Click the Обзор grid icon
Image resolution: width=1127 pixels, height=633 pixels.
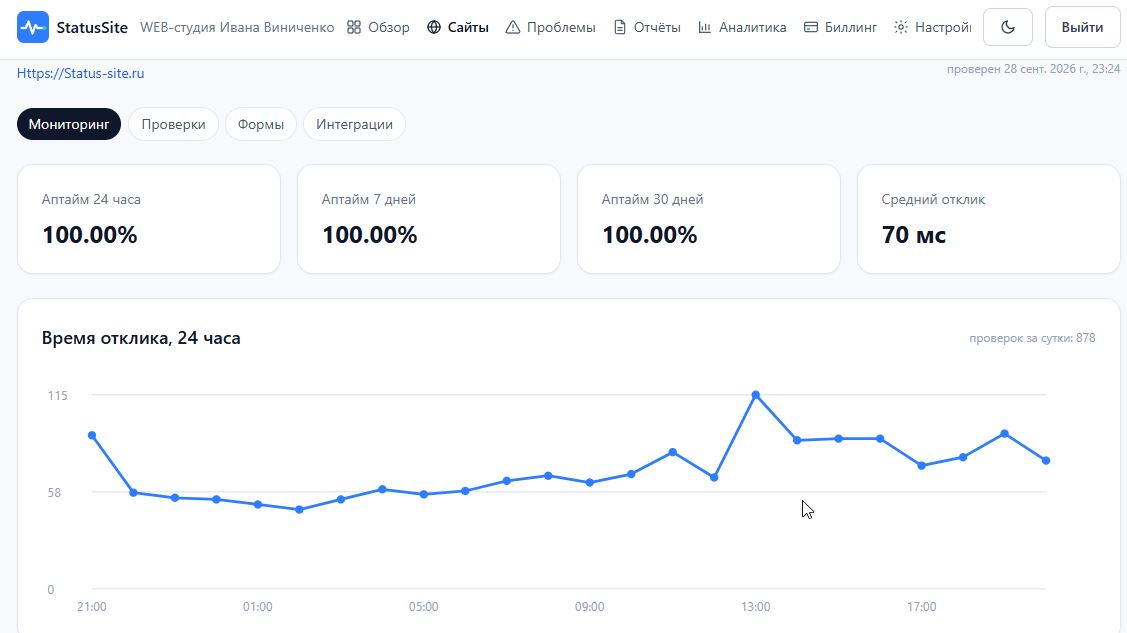click(354, 27)
